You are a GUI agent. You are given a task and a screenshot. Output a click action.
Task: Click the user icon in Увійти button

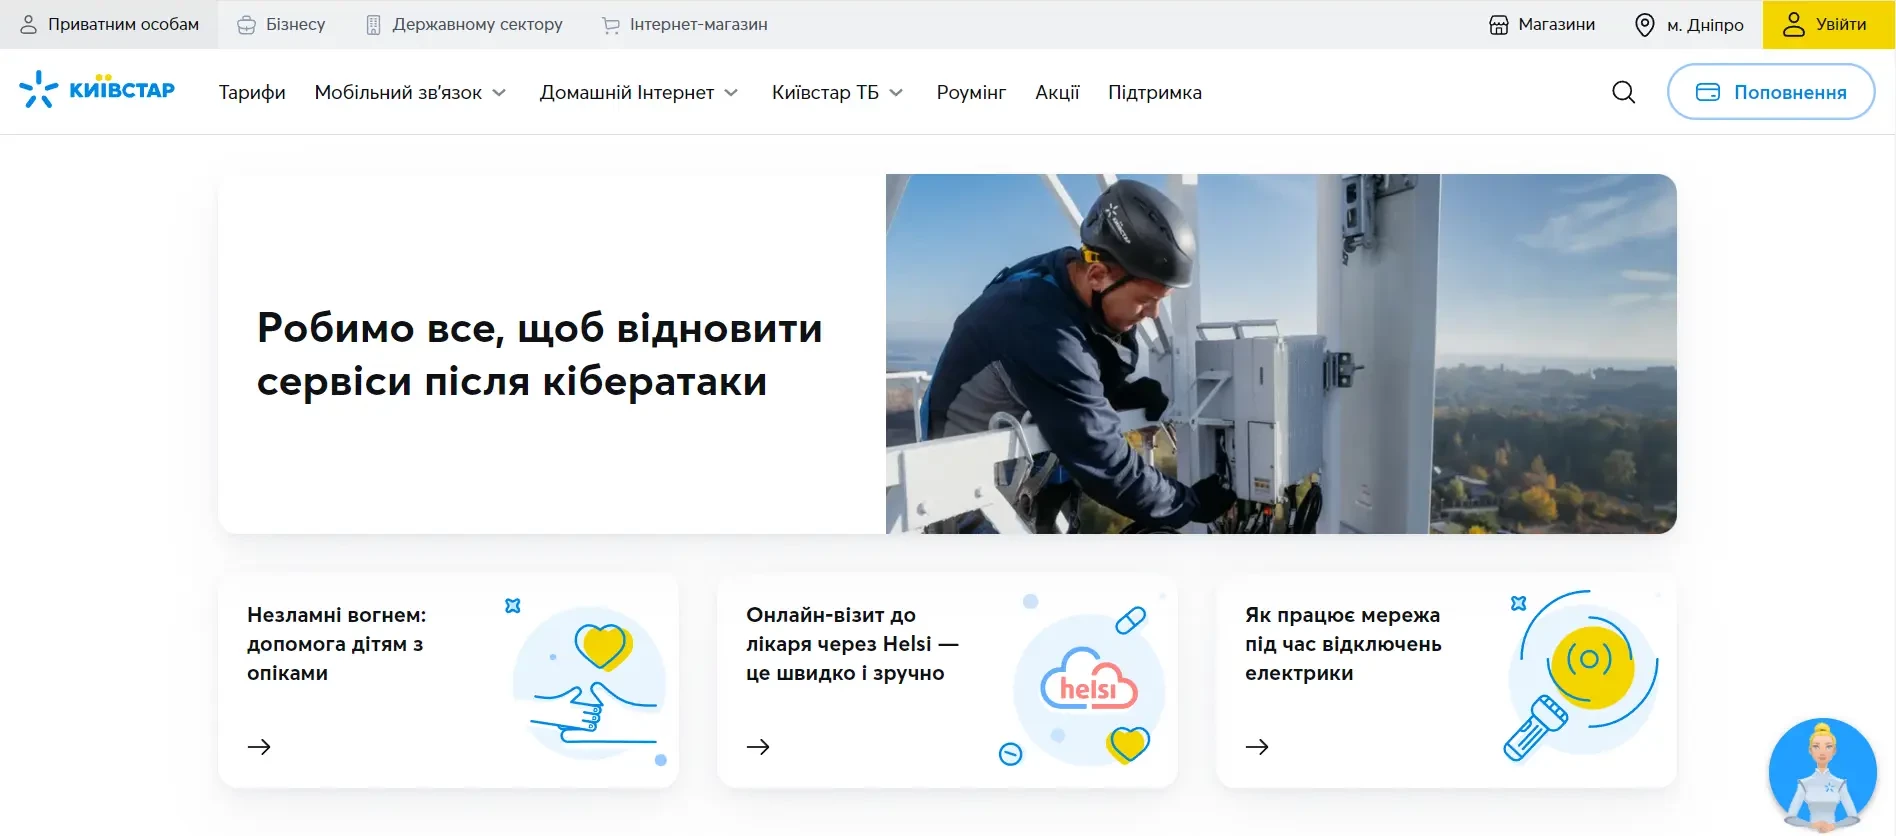tap(1794, 24)
